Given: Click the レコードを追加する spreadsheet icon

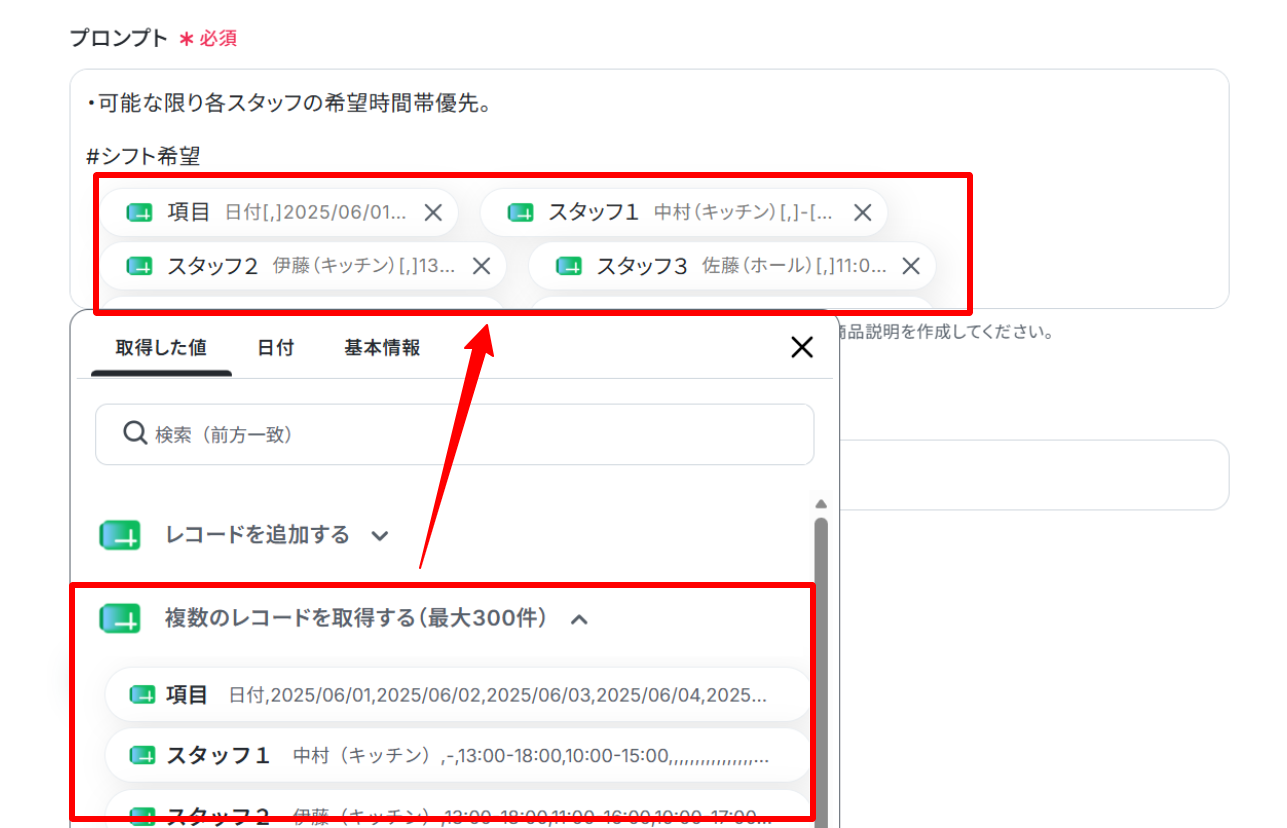Looking at the screenshot, I should point(120,535).
